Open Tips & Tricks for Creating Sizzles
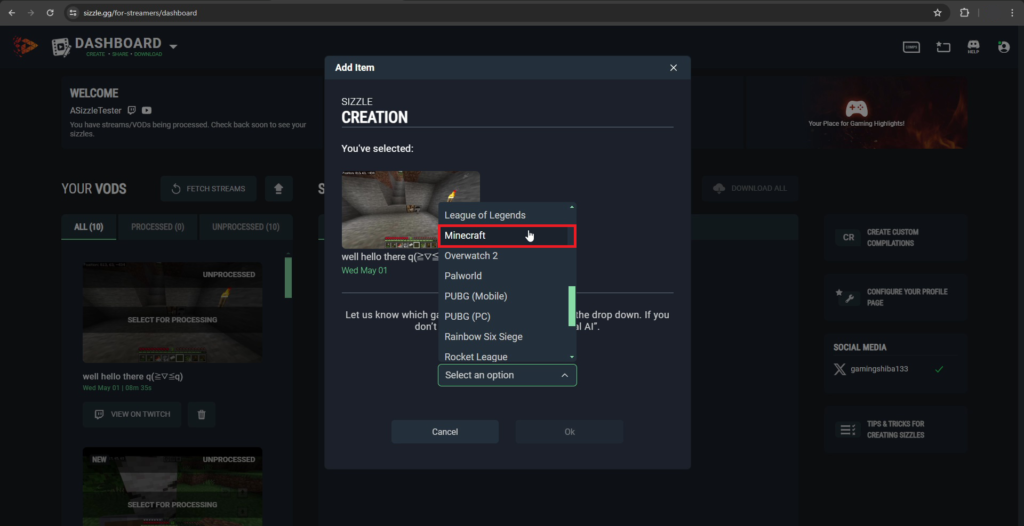1024x526 pixels. 895,429
